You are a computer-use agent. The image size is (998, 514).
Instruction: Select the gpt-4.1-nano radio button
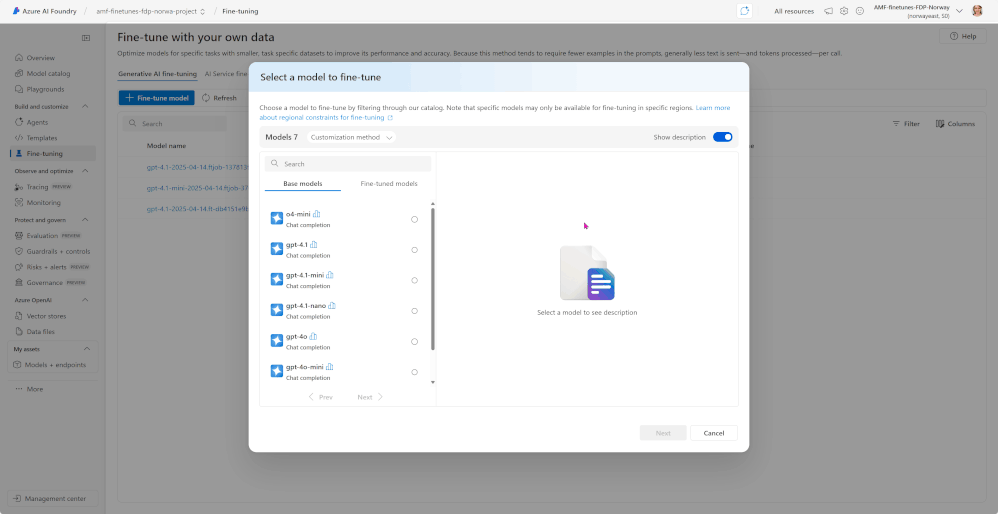tap(414, 311)
